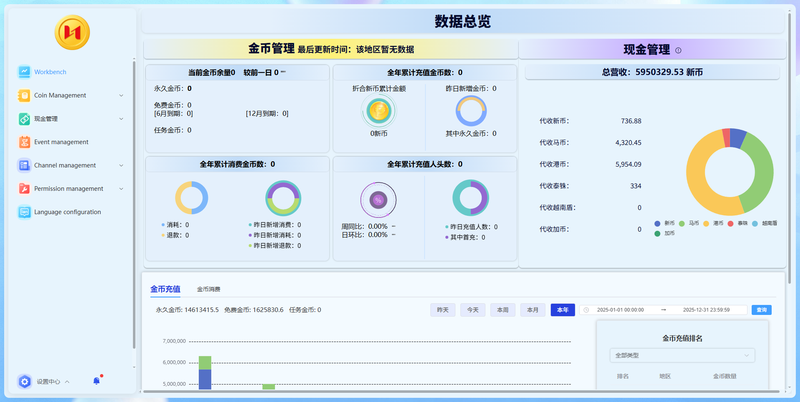
Task: Select the 金币充值 tab
Action: point(165,289)
